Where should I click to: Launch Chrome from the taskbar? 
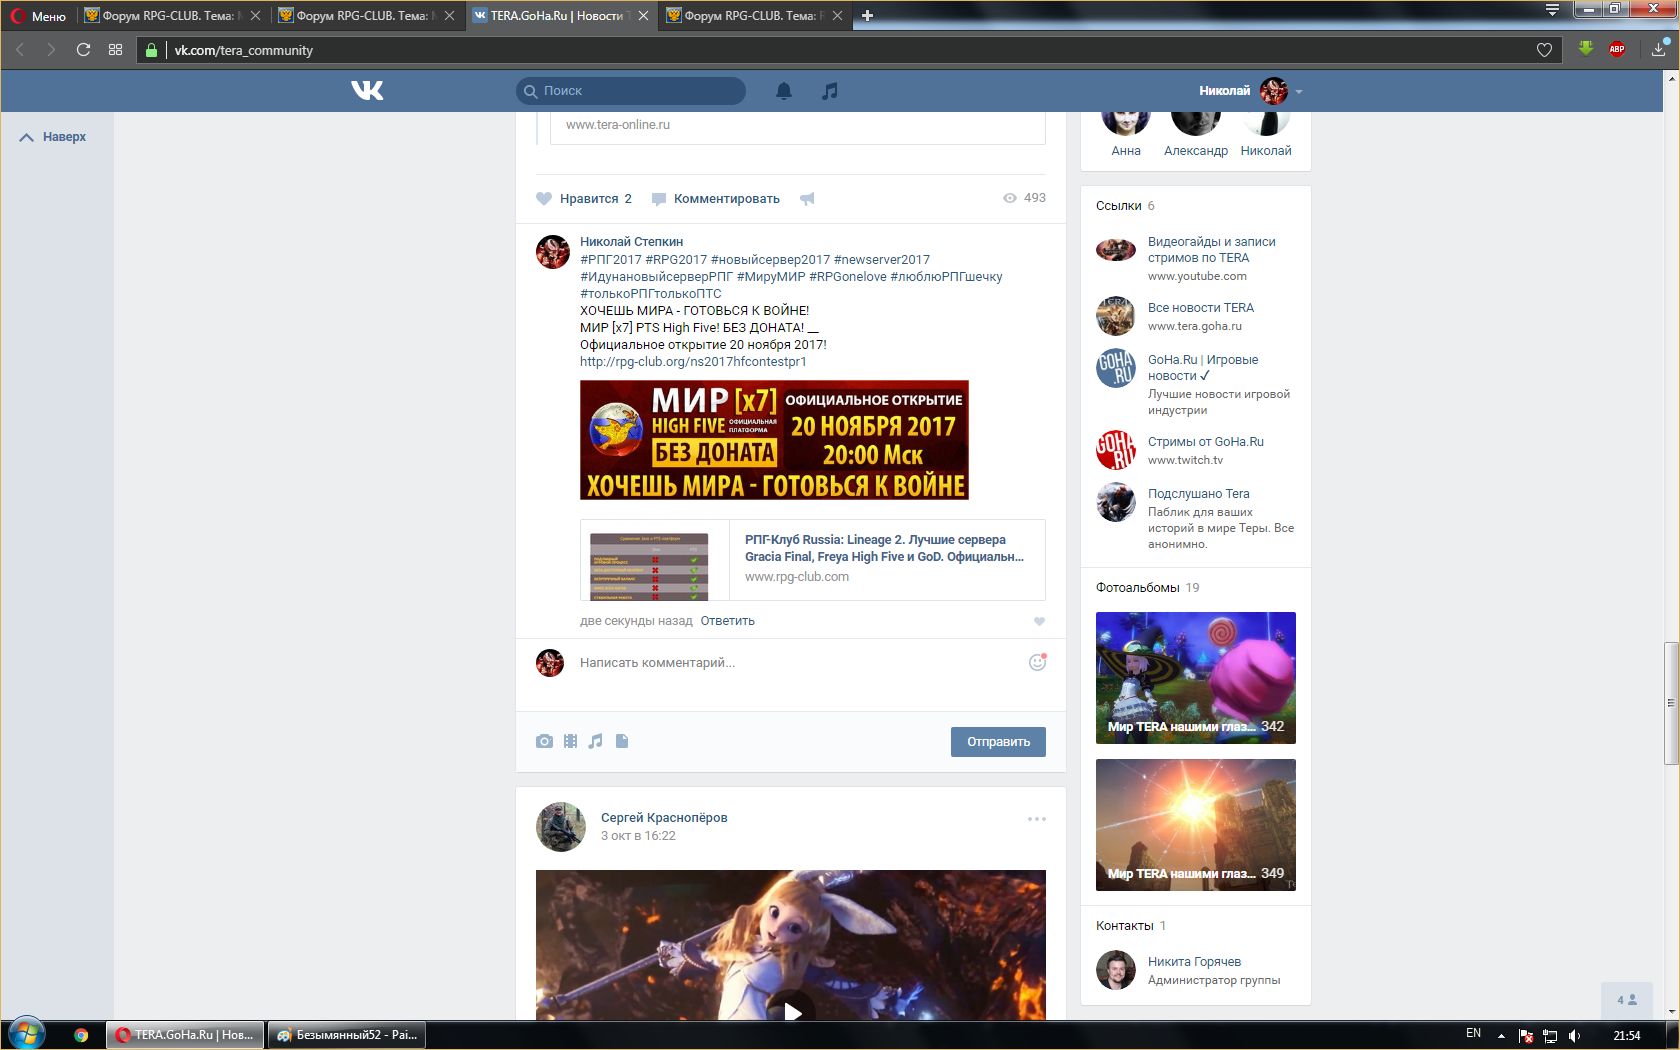coord(81,1035)
